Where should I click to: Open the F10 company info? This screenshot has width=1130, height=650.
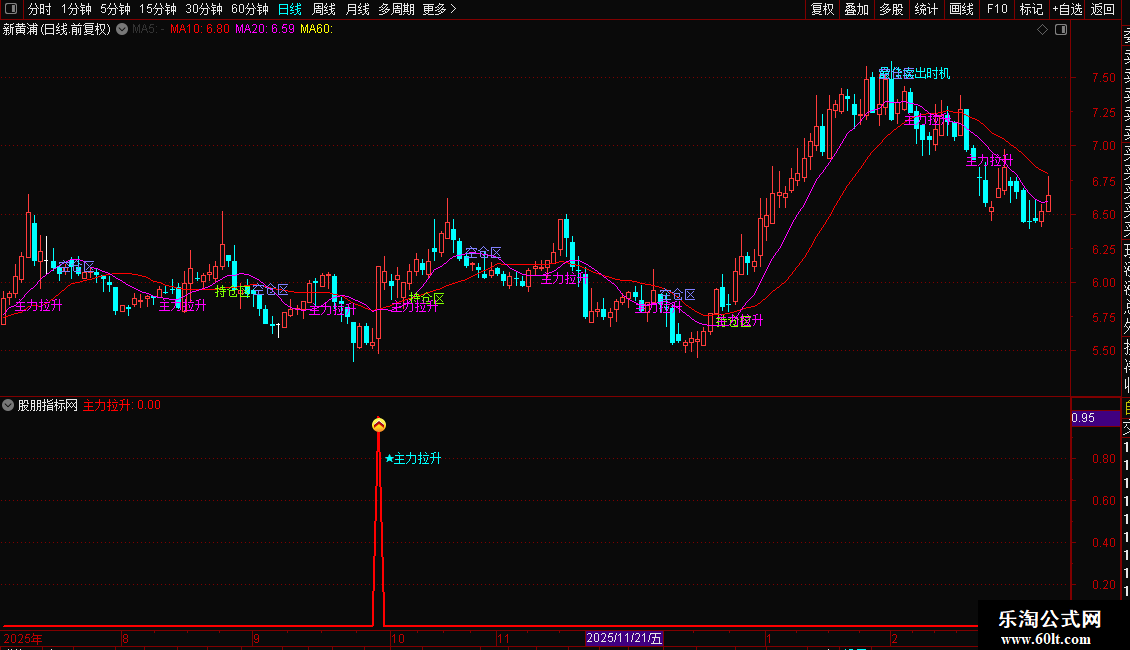(997, 9)
